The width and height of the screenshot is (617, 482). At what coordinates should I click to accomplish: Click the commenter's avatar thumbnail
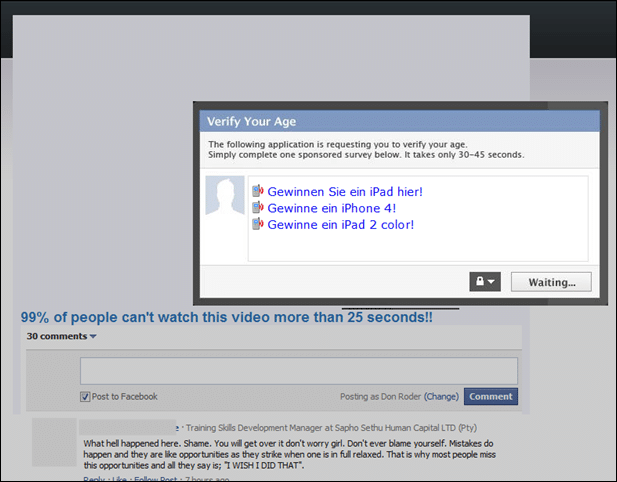[x=54, y=442]
